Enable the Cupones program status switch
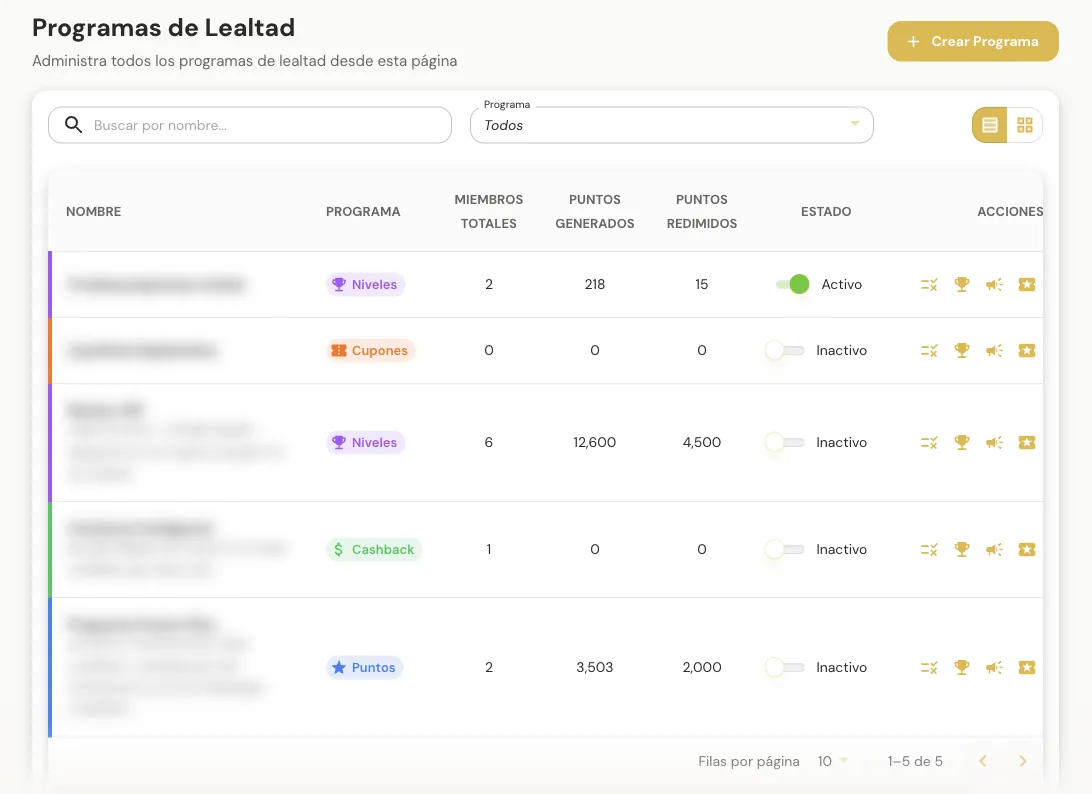Image resolution: width=1092 pixels, height=794 pixels. 784,350
